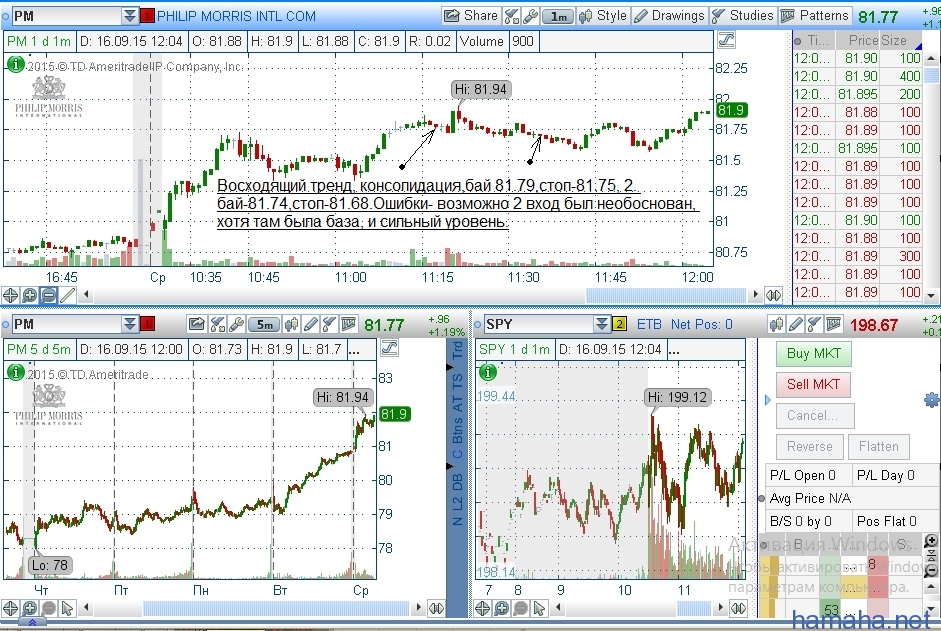Image resolution: width=941 pixels, height=631 pixels.
Task: Open the flask edit-studies icon in the top toolbar
Action: pos(511,16)
